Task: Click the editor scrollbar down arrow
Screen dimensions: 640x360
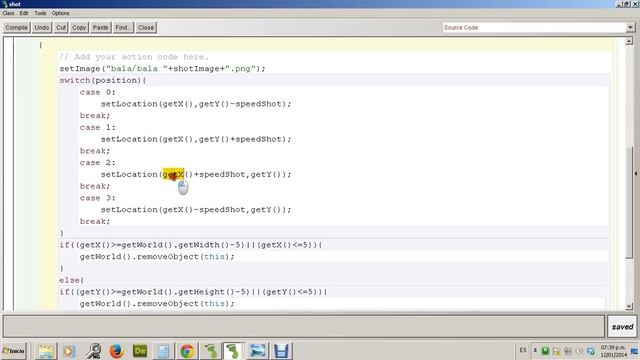Action: (629, 306)
